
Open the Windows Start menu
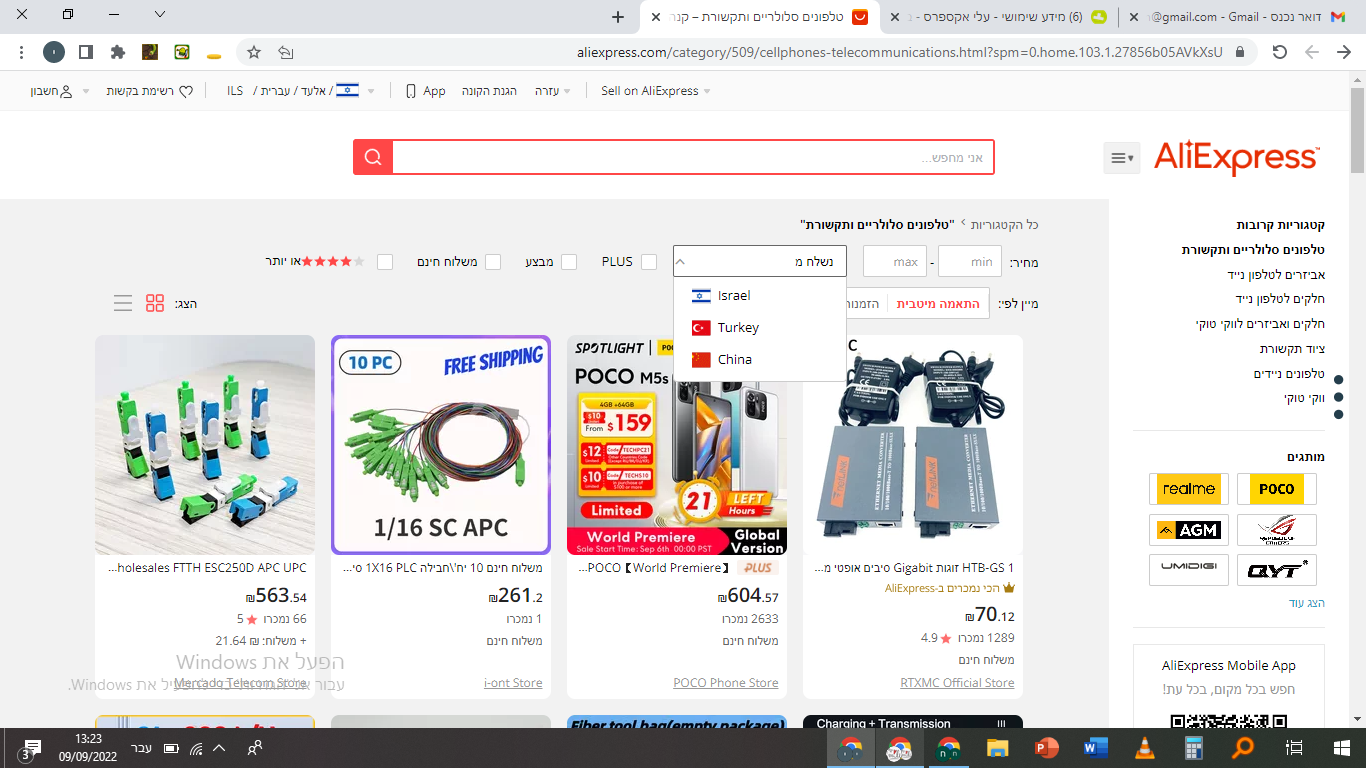tap(1342, 748)
